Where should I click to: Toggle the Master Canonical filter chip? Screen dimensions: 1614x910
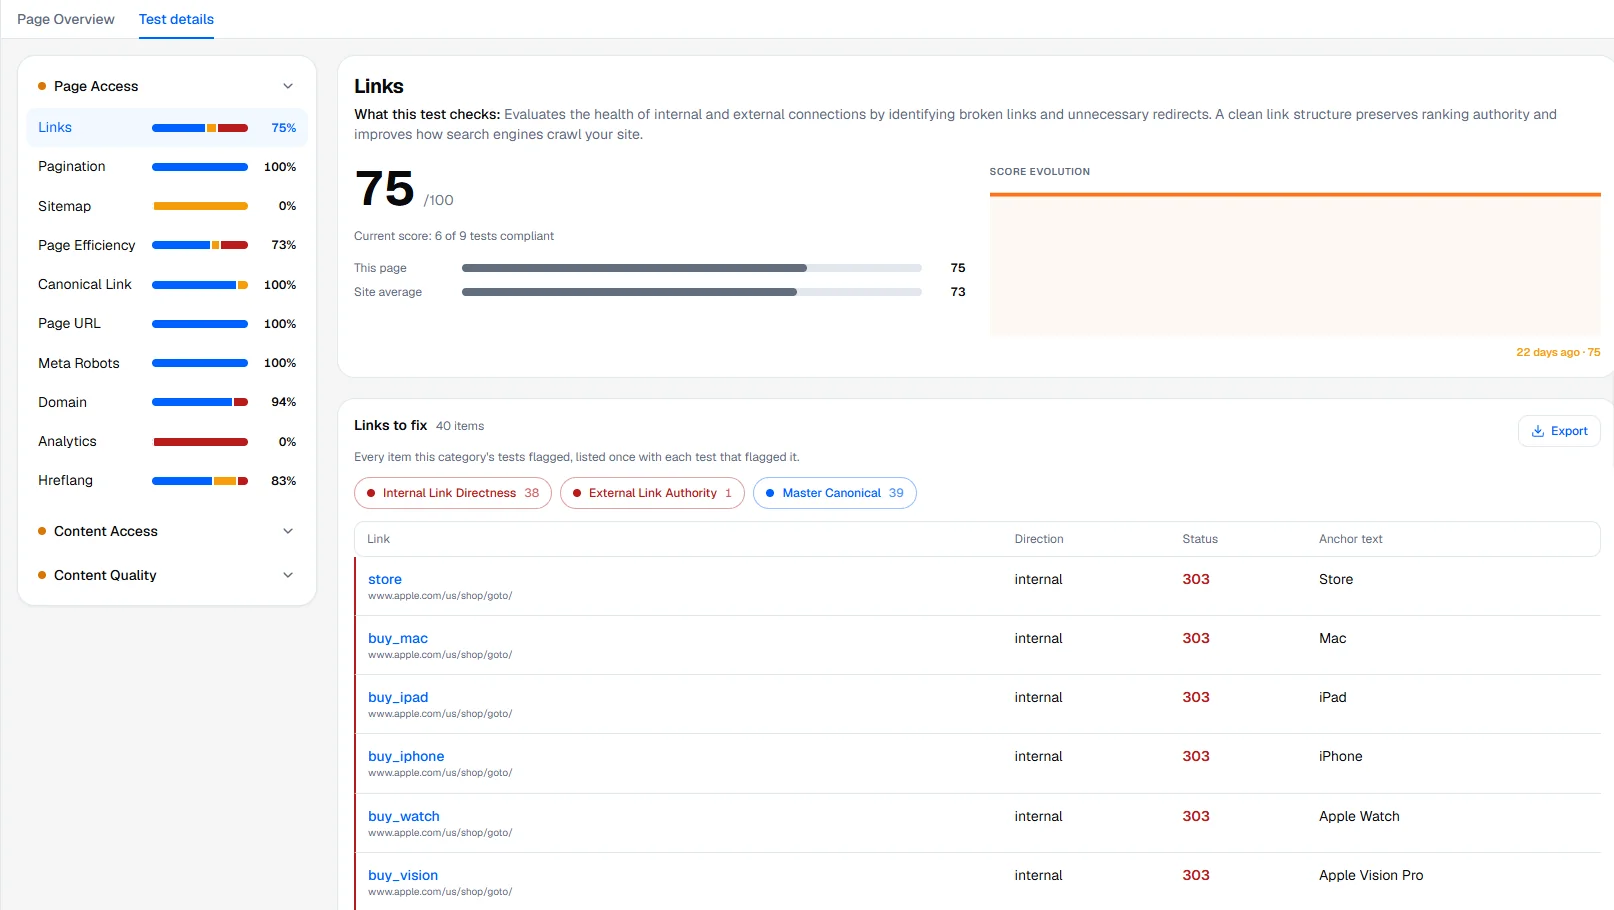tap(835, 493)
